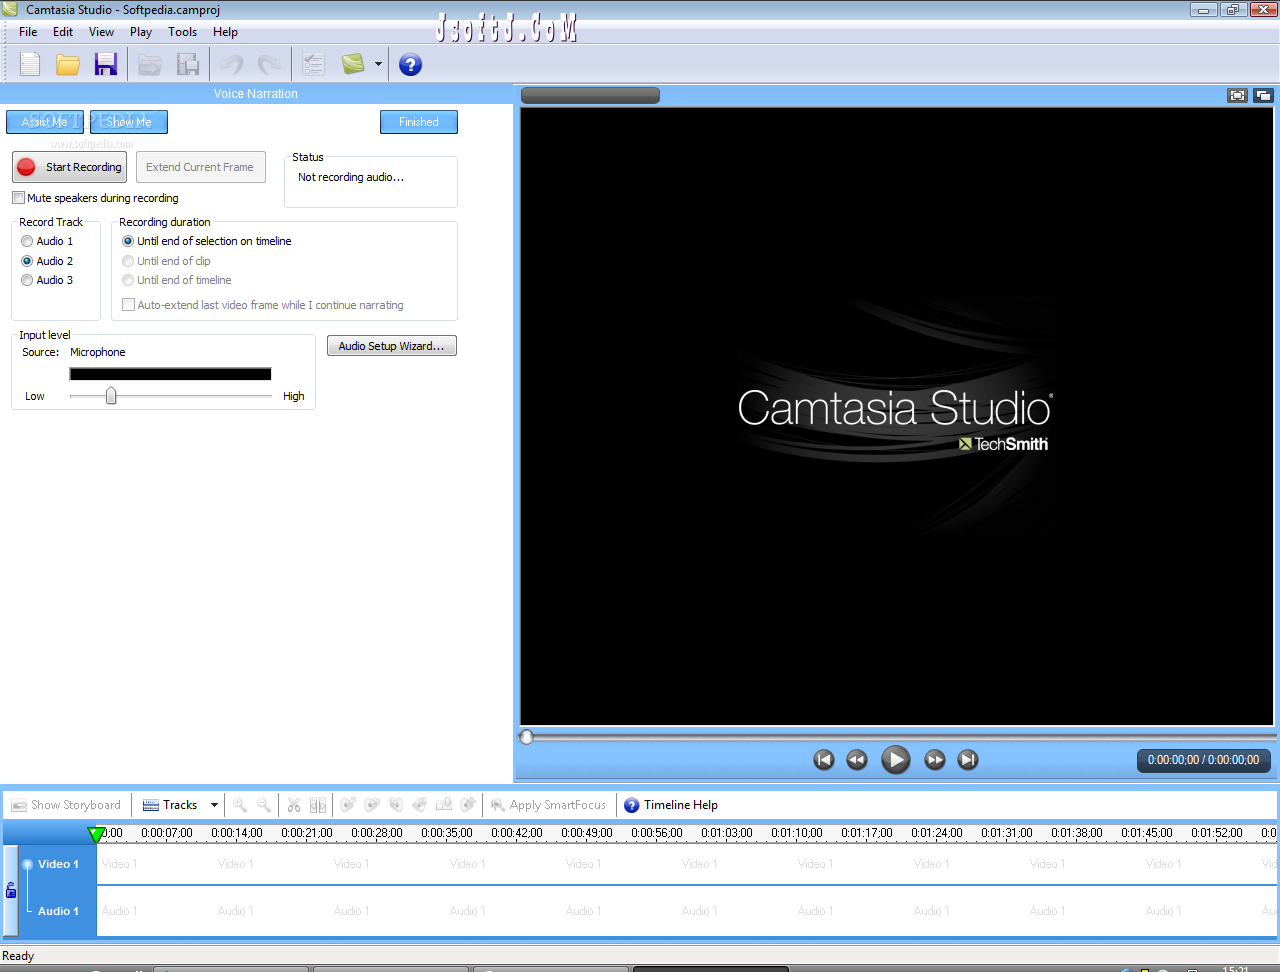Click Start Recording
This screenshot has height=972, width=1280.
70,167
